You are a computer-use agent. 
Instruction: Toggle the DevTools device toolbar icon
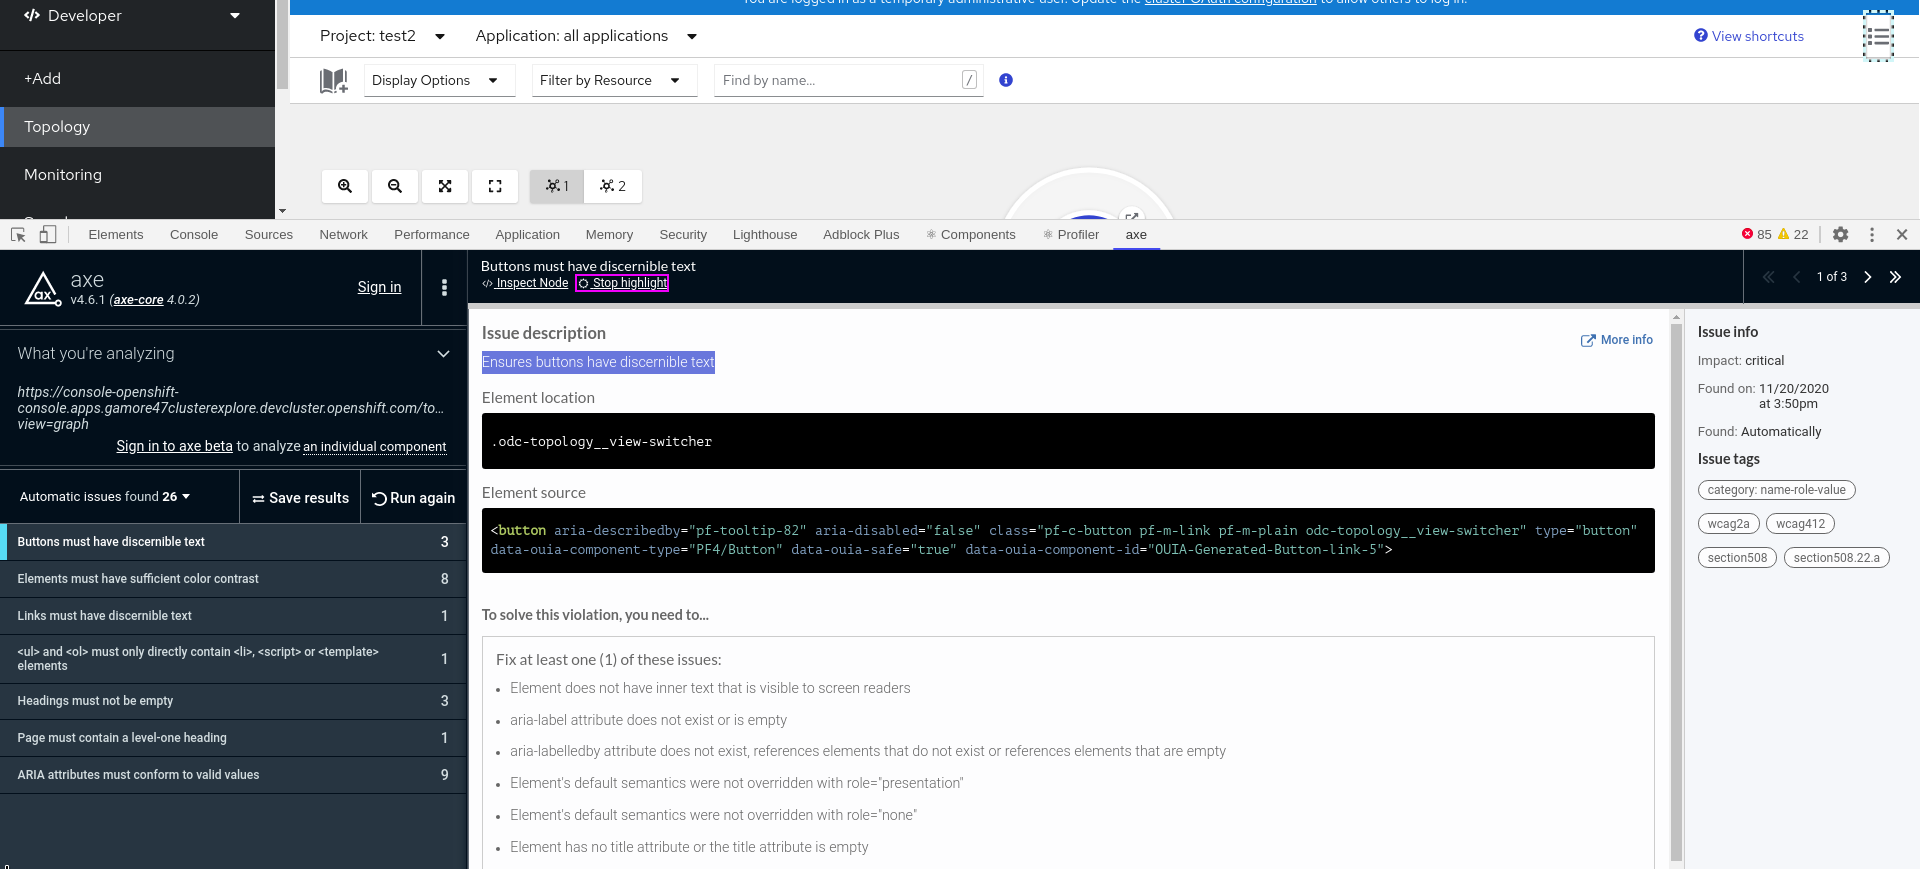point(48,234)
